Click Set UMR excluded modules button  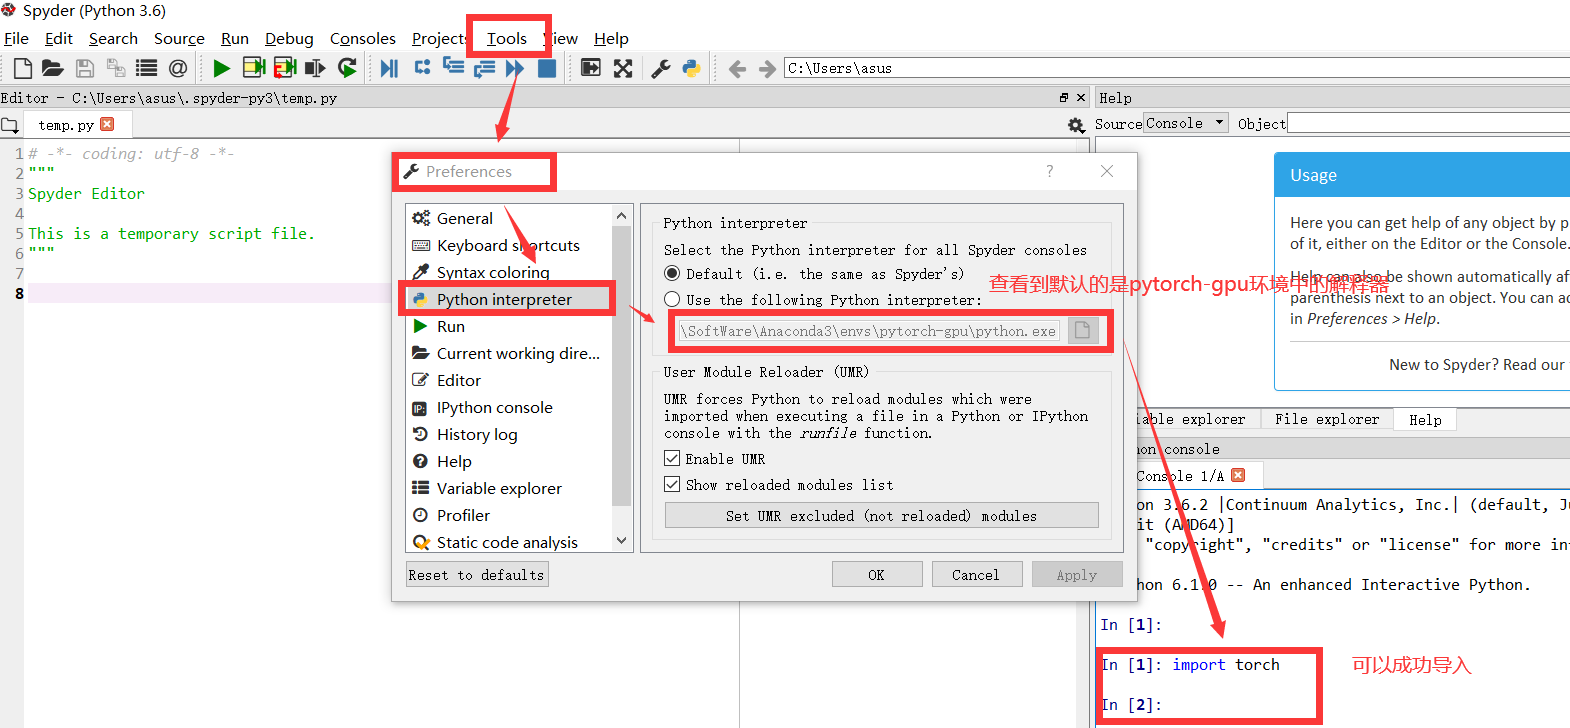[x=881, y=516]
